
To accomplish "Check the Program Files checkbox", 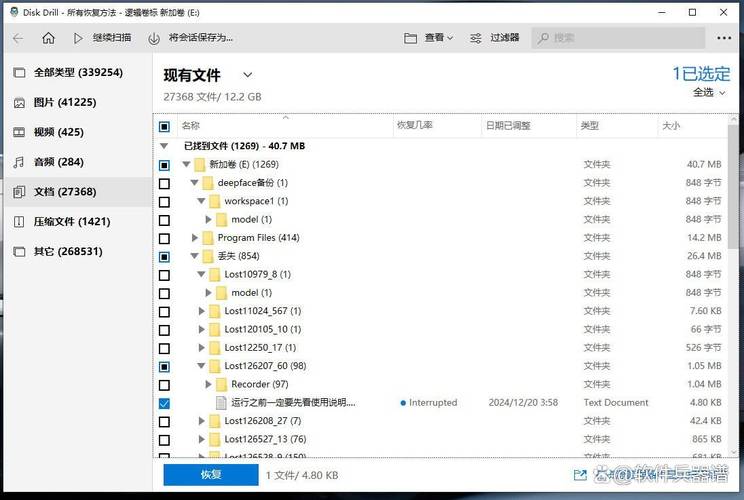I will pyautogui.click(x=164, y=239).
